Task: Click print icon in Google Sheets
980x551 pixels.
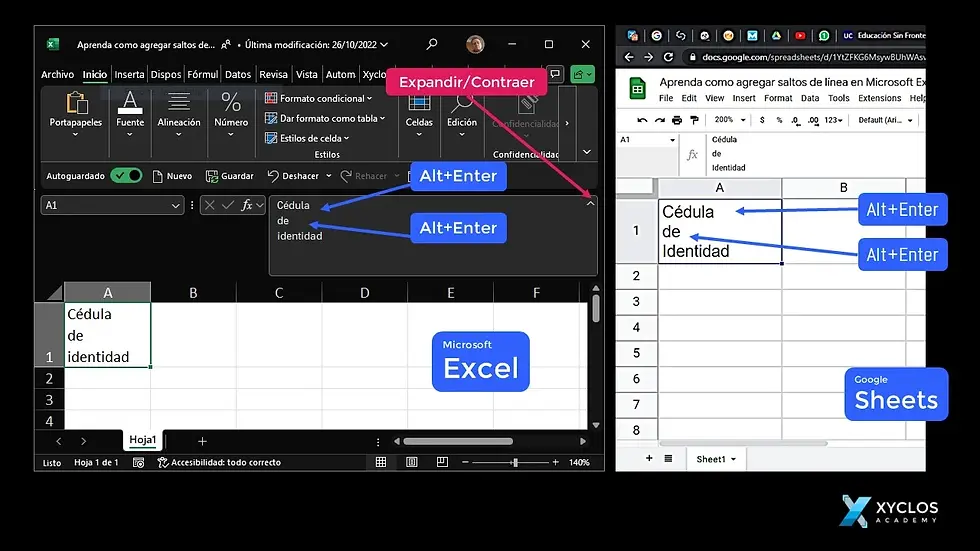Action: [x=677, y=120]
